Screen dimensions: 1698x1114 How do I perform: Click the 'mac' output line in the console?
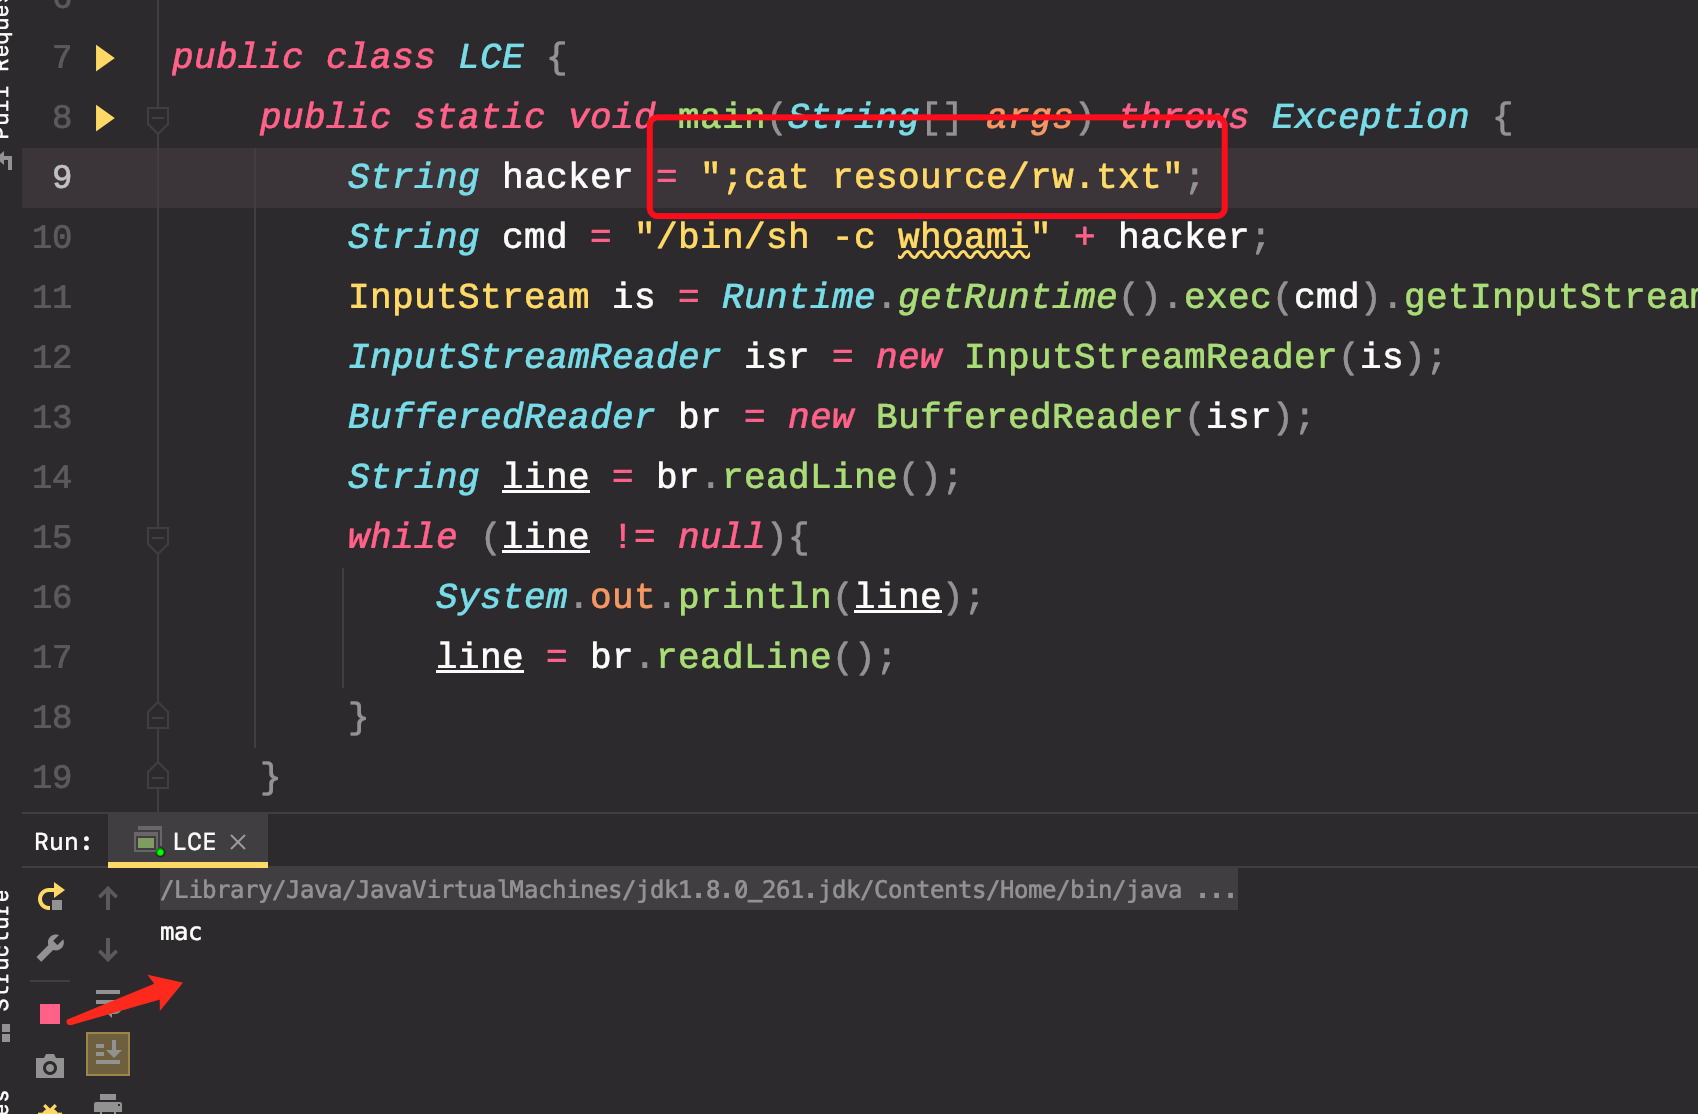(x=181, y=932)
